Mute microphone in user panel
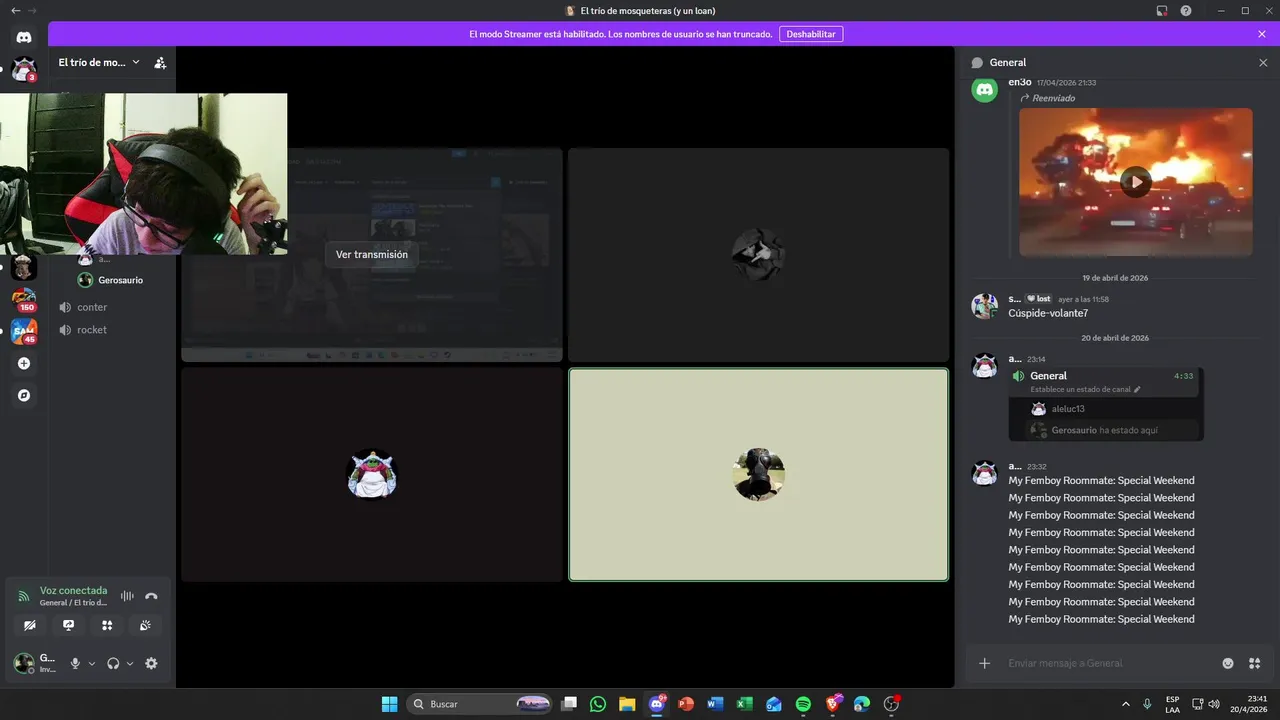Image resolution: width=1280 pixels, height=720 pixels. (75, 663)
